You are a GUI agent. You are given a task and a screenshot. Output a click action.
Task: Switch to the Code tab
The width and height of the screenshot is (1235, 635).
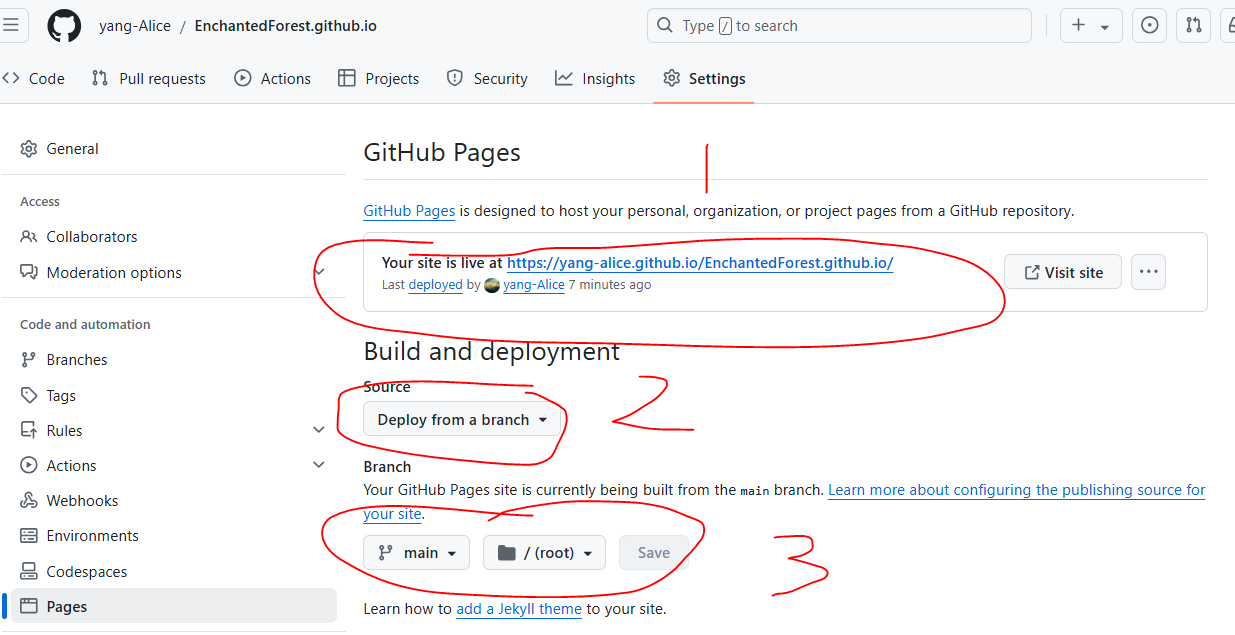pyautogui.click(x=33, y=79)
